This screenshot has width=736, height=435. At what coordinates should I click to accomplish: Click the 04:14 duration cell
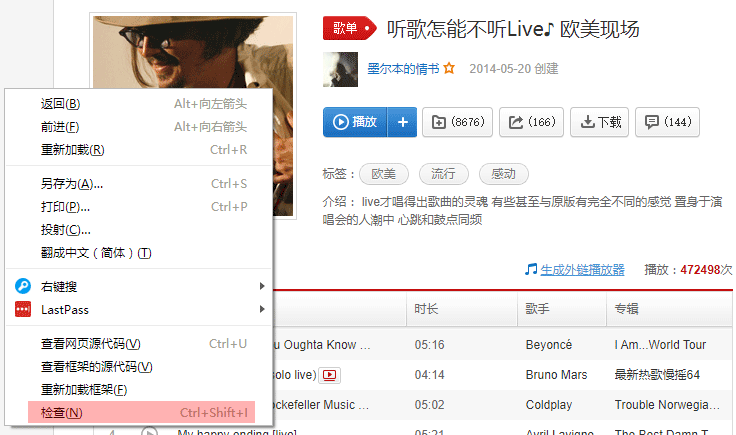429,375
